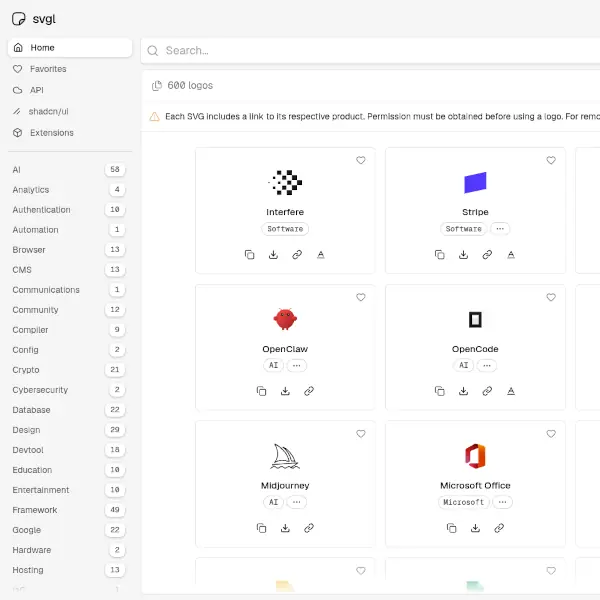
Task: Expand more categories on OpenClaw card
Action: 297,365
